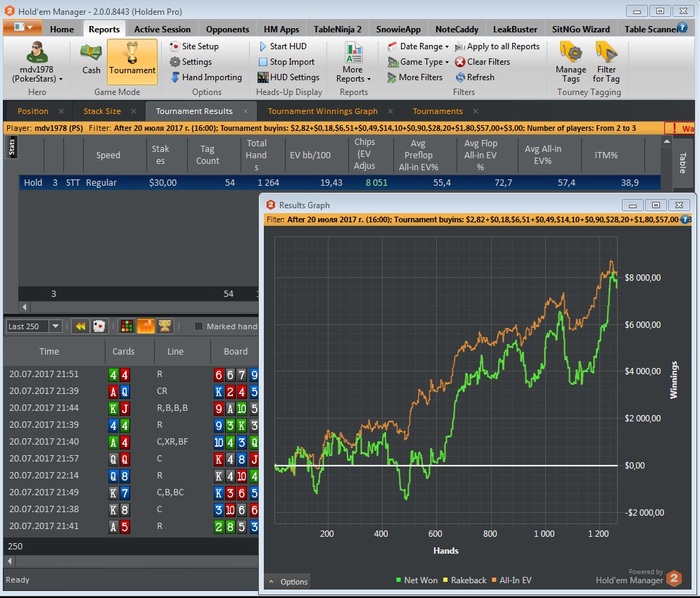Open the mdv1978 (PokerStars) hero selector

tap(37, 62)
